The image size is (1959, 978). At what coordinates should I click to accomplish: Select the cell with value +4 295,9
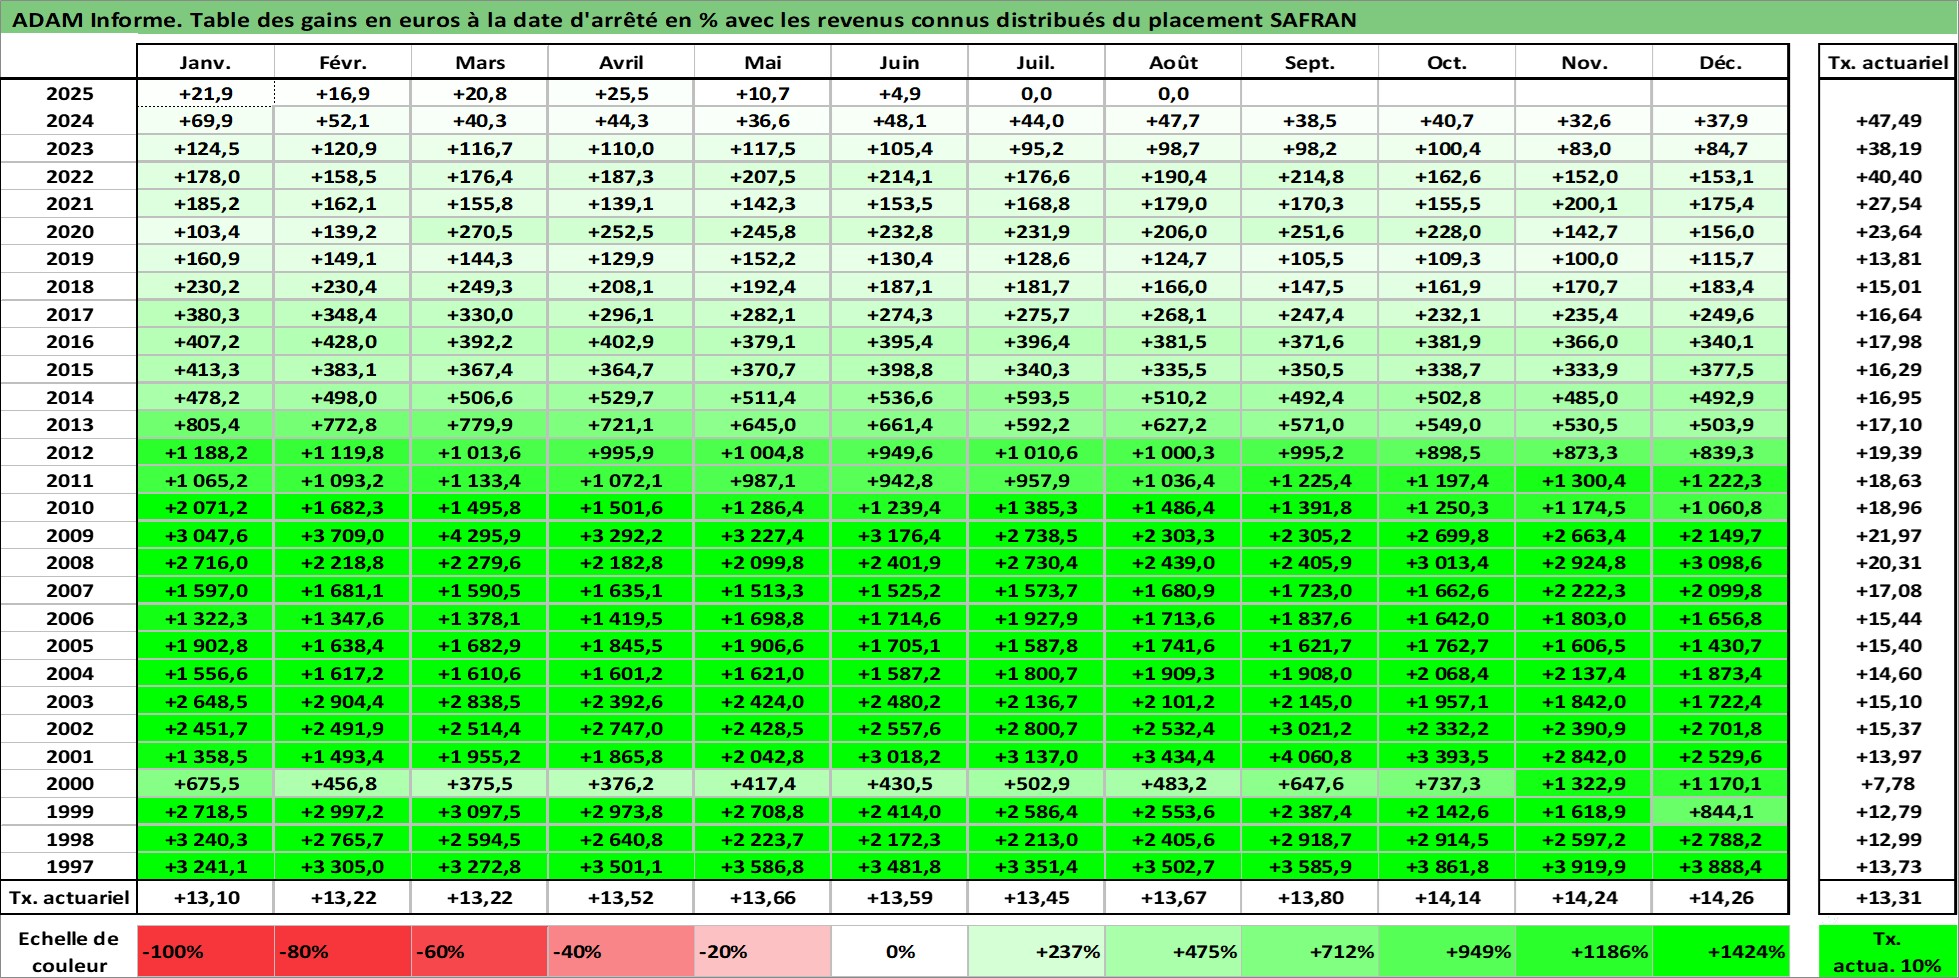480,536
